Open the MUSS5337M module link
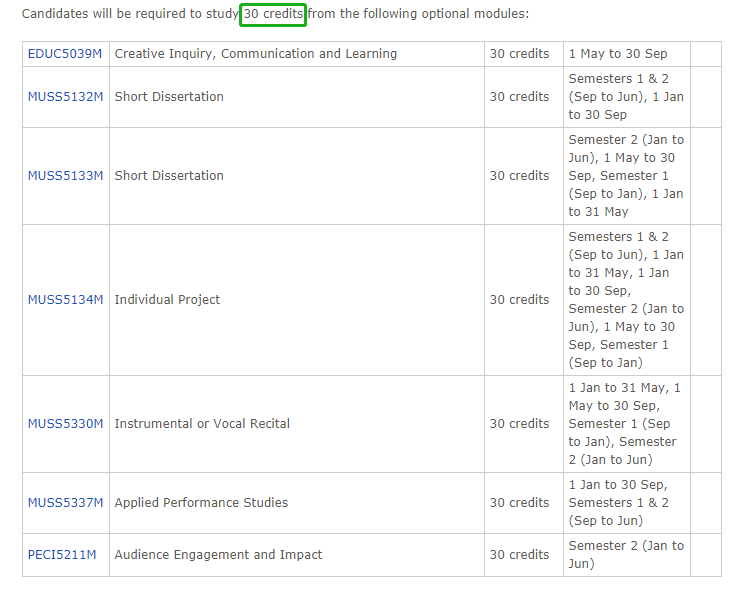733x589 pixels. [65, 503]
